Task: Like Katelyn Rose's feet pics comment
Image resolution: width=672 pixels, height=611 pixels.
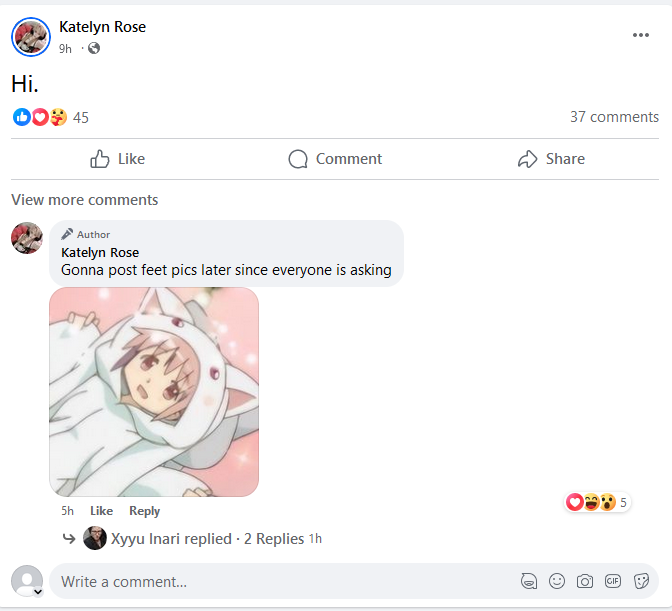Action: click(101, 511)
